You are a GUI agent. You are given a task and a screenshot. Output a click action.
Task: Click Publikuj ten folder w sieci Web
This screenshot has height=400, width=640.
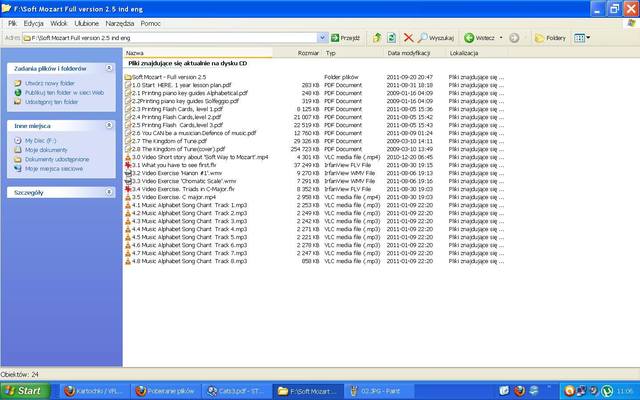coord(64,93)
